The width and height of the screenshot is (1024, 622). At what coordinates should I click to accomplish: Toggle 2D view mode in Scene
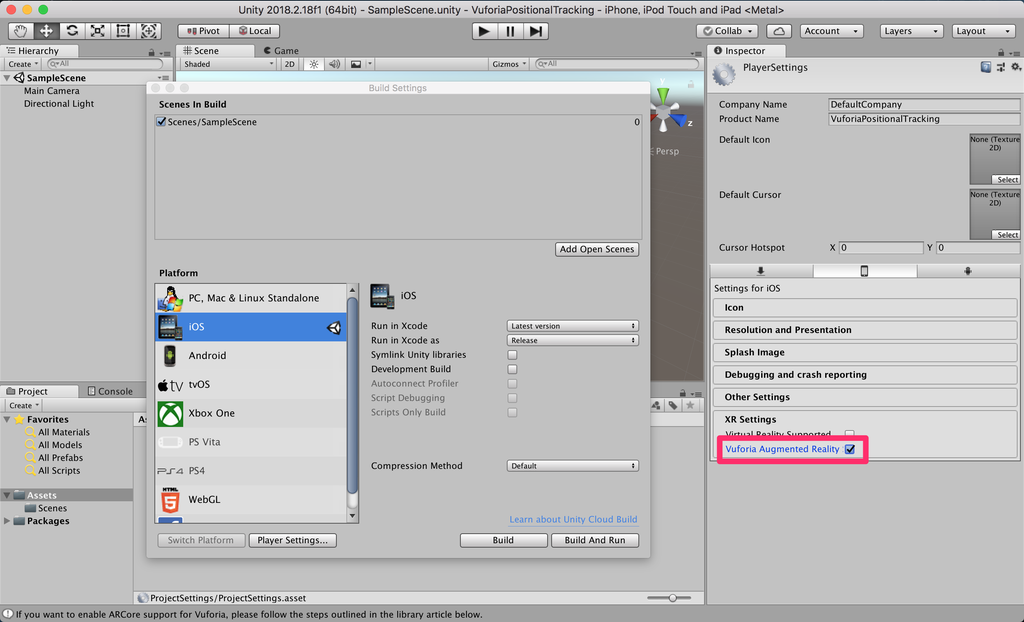click(x=289, y=64)
